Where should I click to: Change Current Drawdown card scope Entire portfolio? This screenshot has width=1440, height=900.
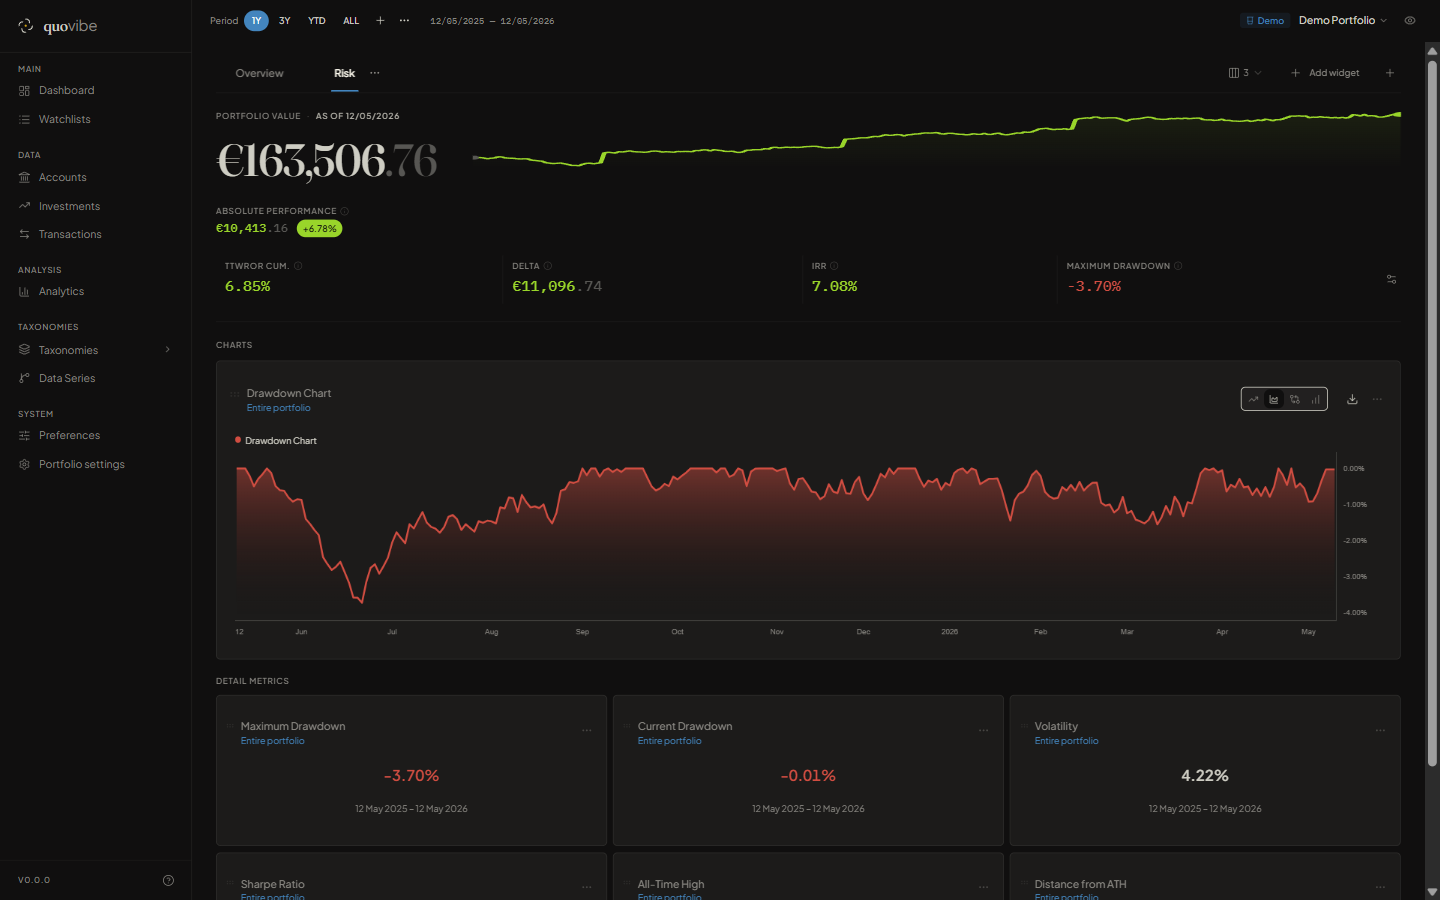tap(670, 741)
